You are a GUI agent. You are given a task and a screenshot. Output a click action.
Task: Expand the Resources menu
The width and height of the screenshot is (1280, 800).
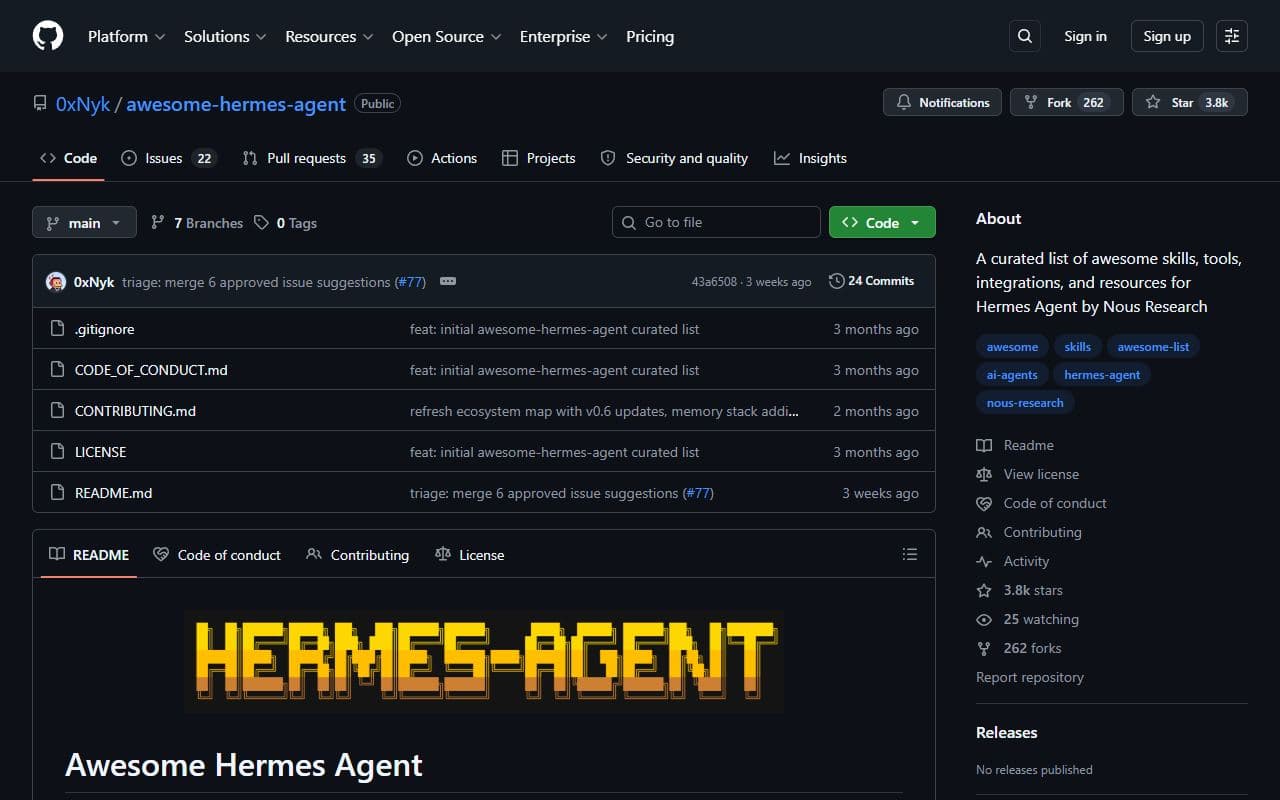click(x=329, y=36)
